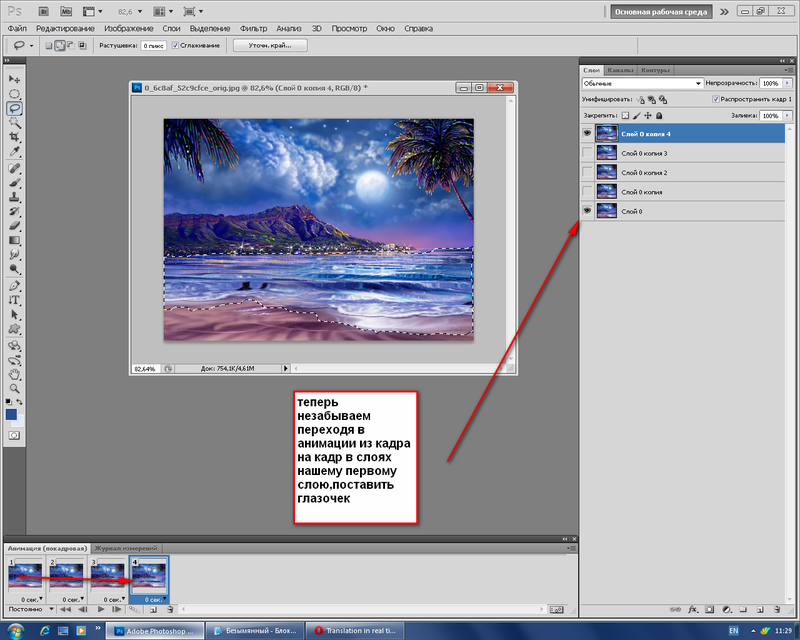Select the Lasso tool in the toolbox
Image resolution: width=800 pixels, height=640 pixels.
14,108
